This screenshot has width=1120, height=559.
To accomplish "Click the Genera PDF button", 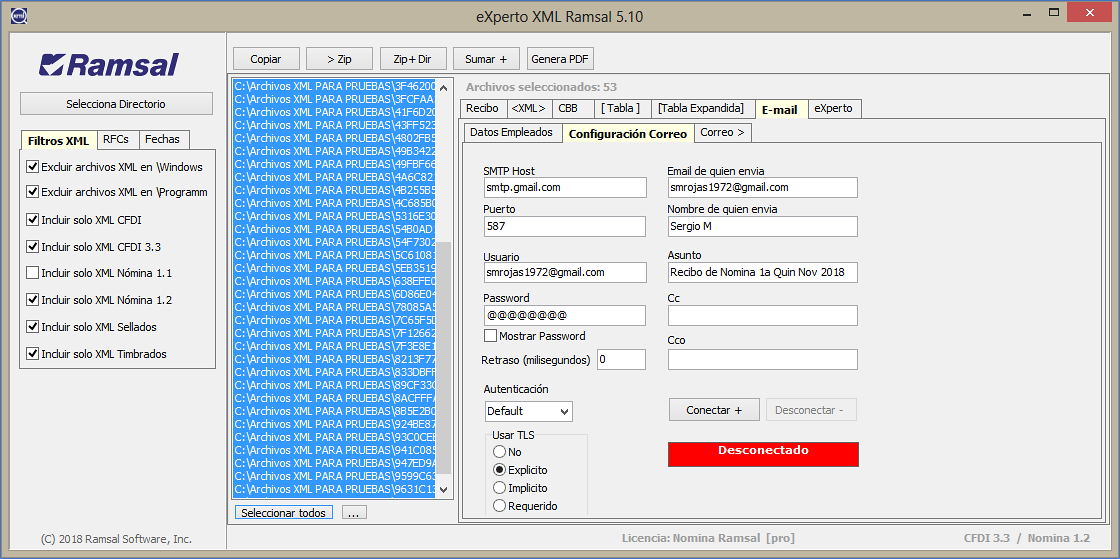I will coord(560,59).
